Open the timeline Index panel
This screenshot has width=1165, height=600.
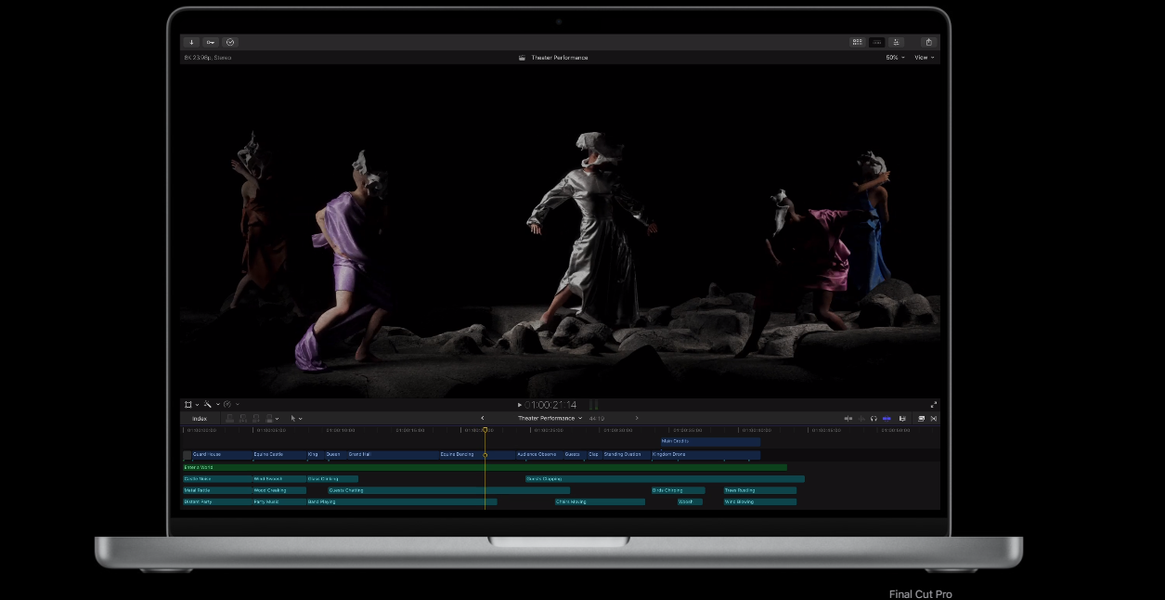[200, 418]
